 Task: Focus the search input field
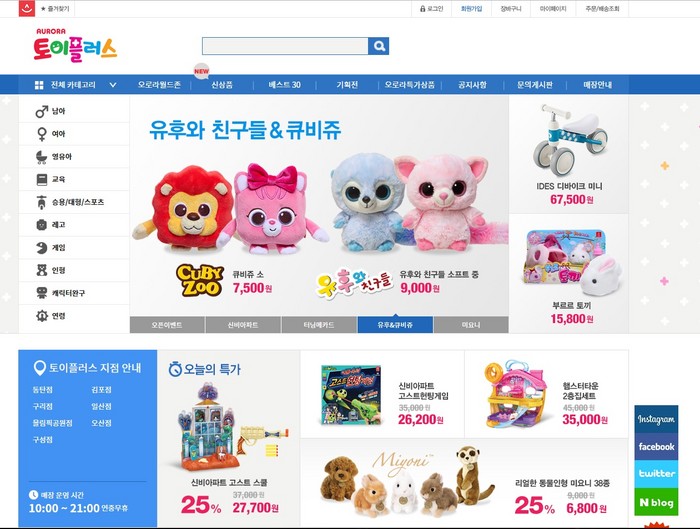[285, 46]
